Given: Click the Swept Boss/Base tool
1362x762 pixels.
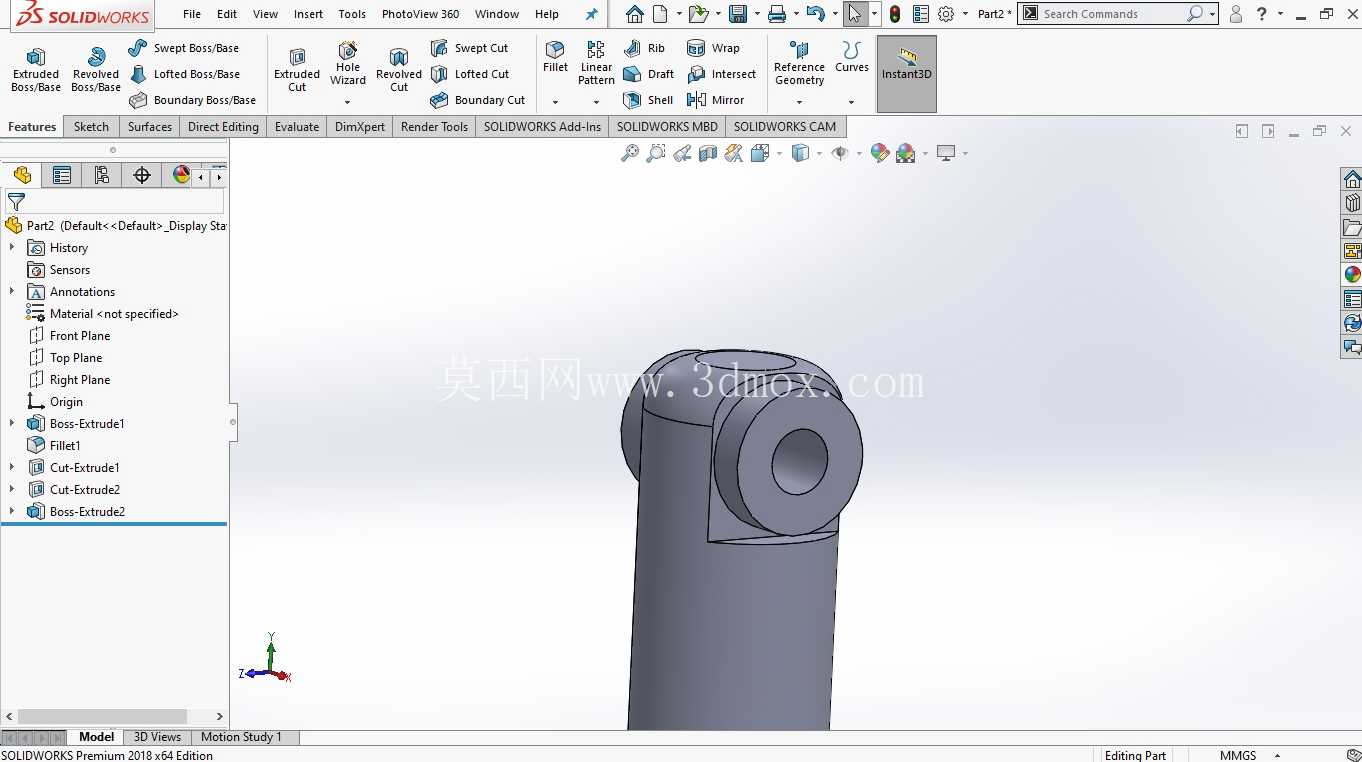Looking at the screenshot, I should point(184,48).
